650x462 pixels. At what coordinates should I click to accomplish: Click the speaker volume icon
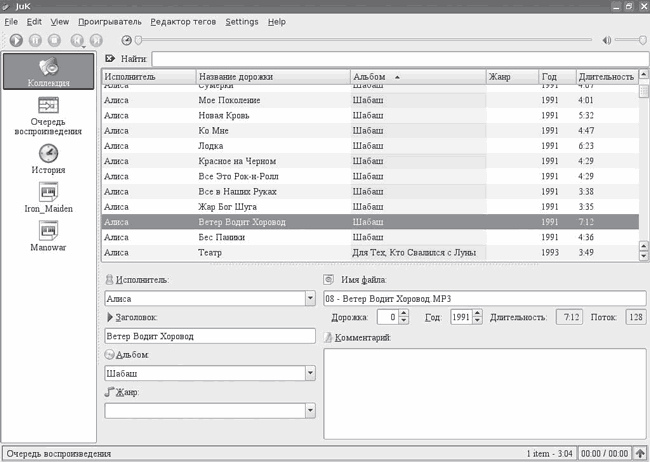606,40
